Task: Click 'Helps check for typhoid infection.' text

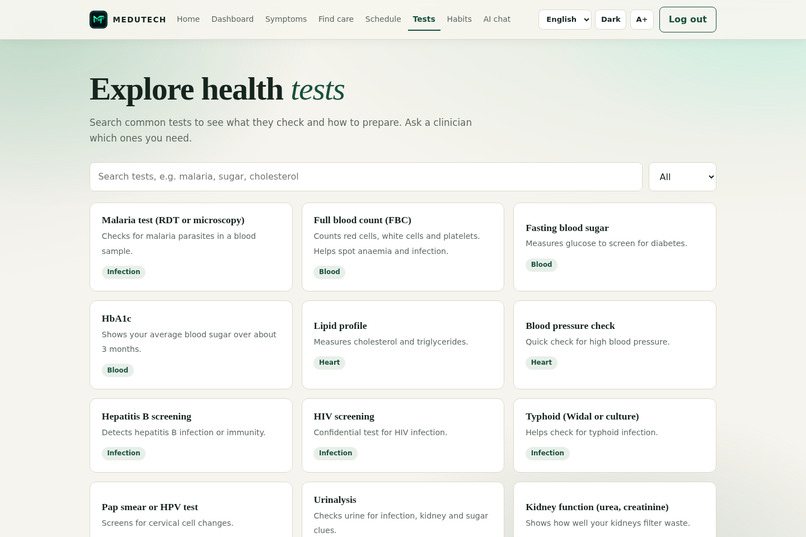Action: (592, 433)
